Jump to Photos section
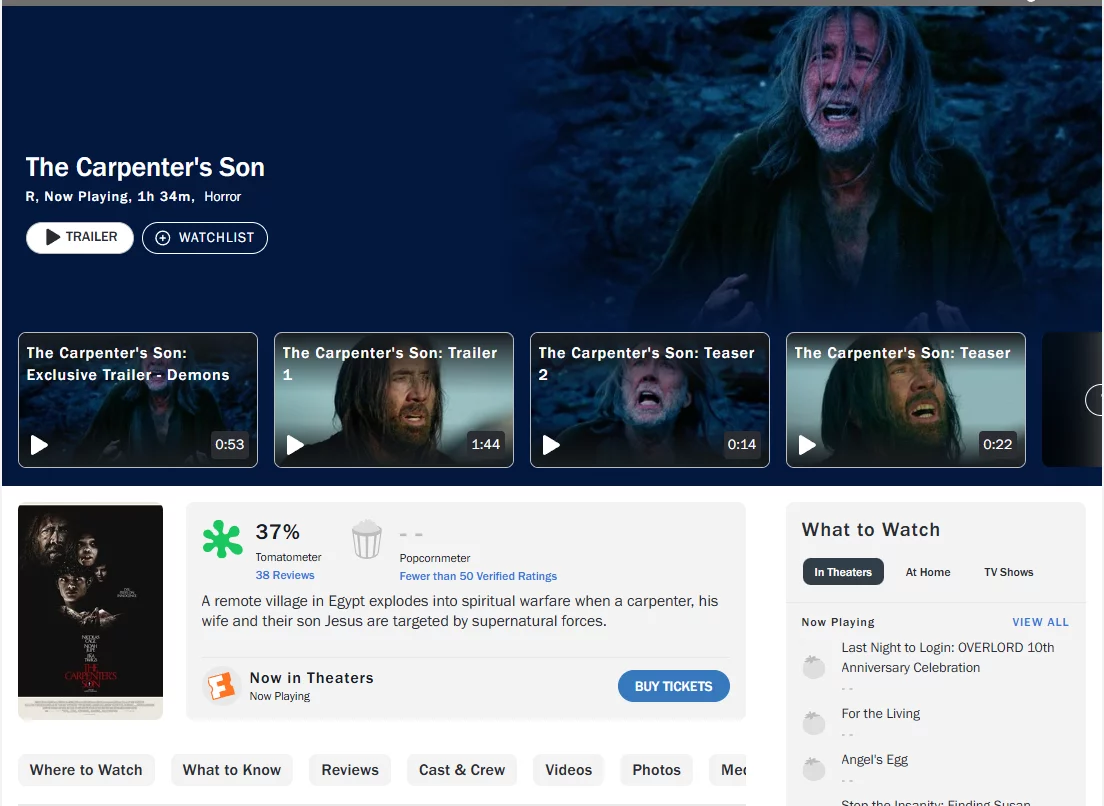The image size is (1104, 806). pyautogui.click(x=656, y=770)
